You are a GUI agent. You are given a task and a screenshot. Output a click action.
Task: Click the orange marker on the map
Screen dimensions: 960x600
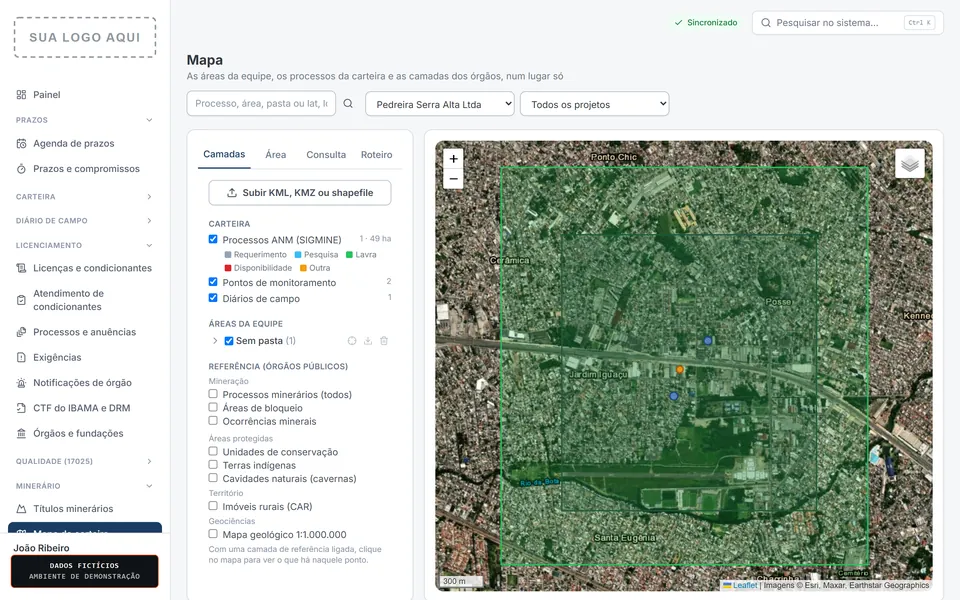click(x=680, y=369)
